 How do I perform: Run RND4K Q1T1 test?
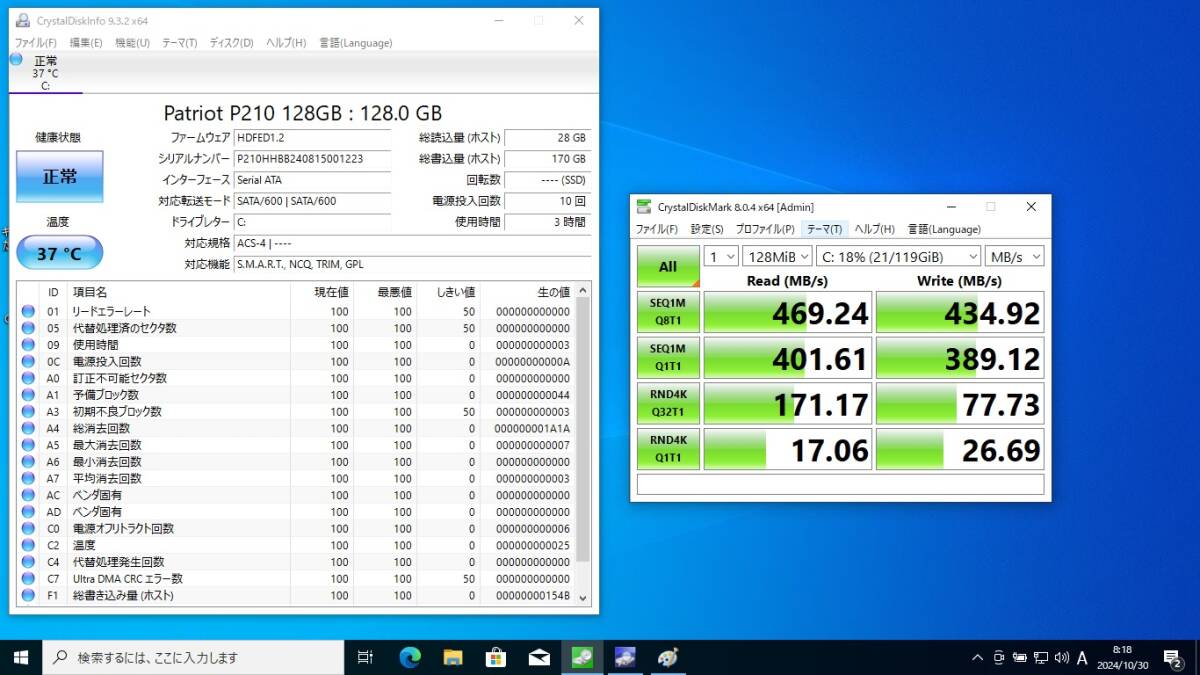668,449
